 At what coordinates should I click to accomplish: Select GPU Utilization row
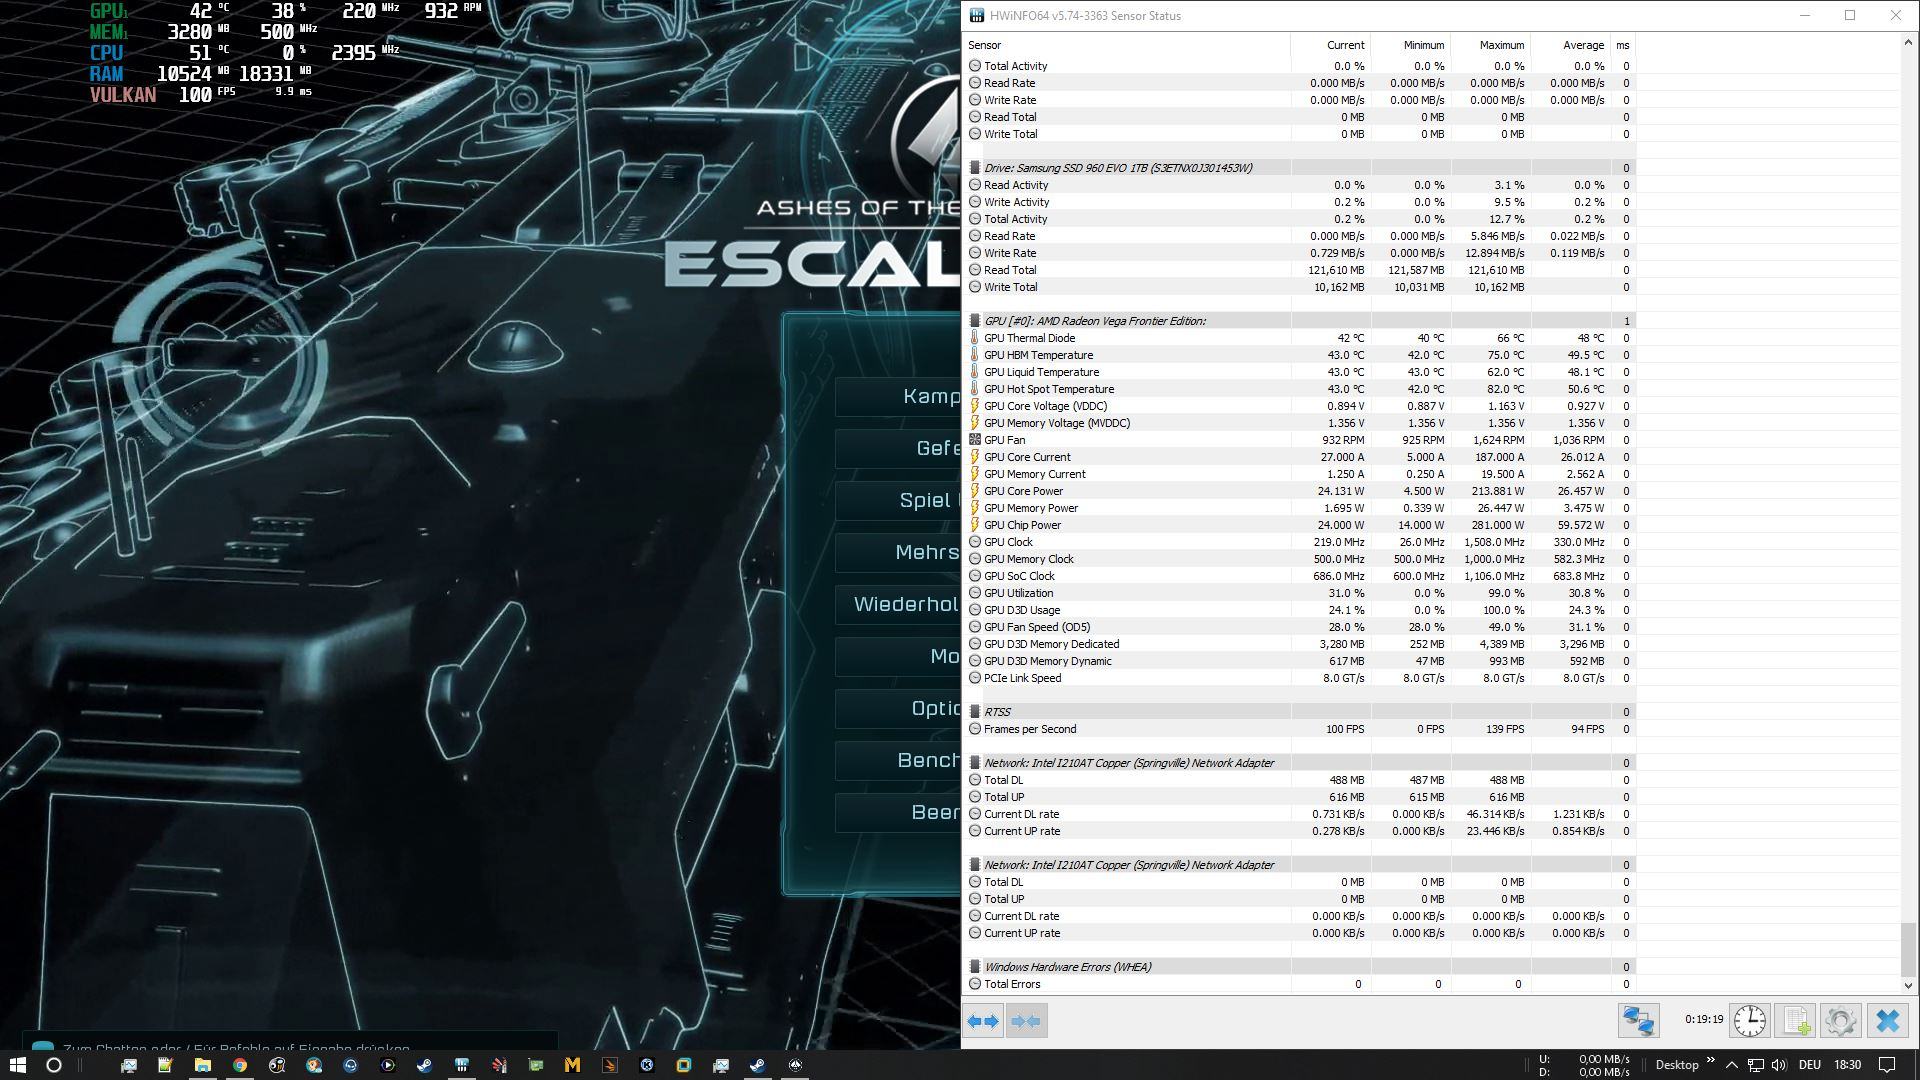[1300, 593]
